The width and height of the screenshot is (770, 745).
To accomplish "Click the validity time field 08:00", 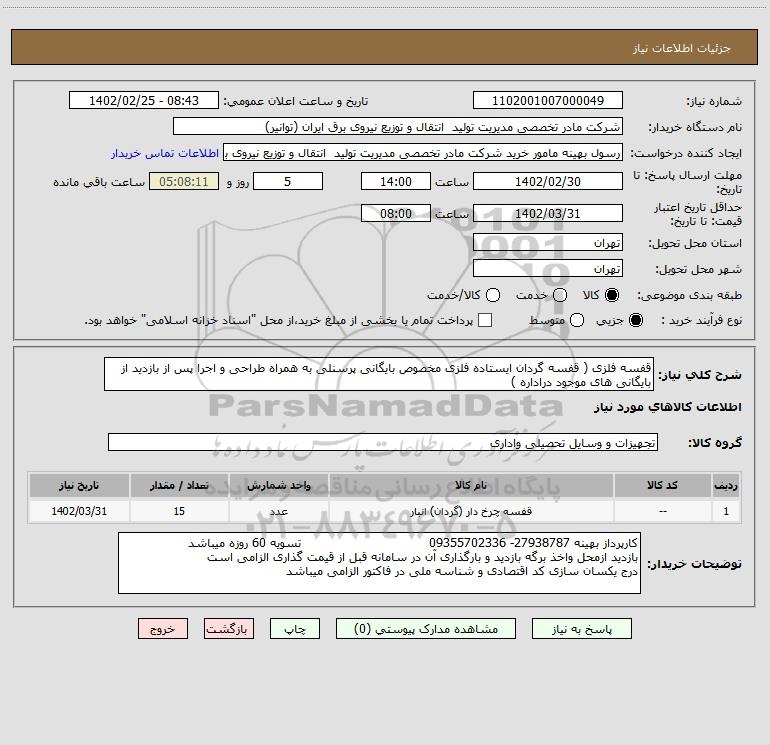I will pos(396,213).
